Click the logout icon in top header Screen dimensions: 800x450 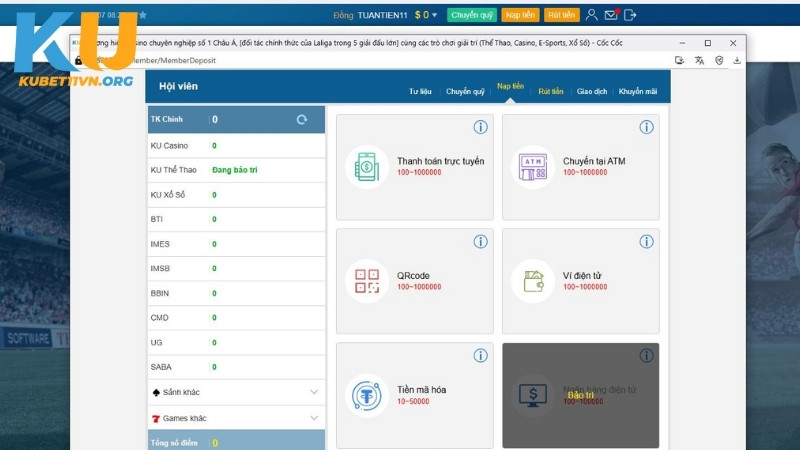[630, 15]
